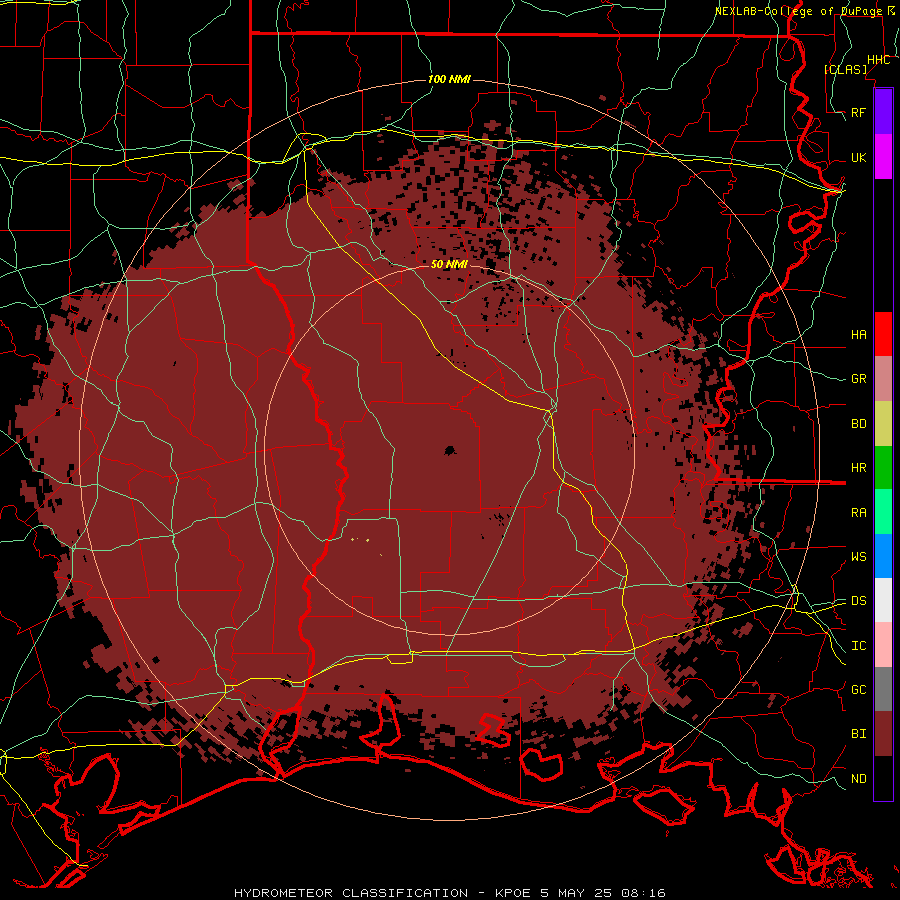Select the BD yellow legend color block

pos(883,424)
